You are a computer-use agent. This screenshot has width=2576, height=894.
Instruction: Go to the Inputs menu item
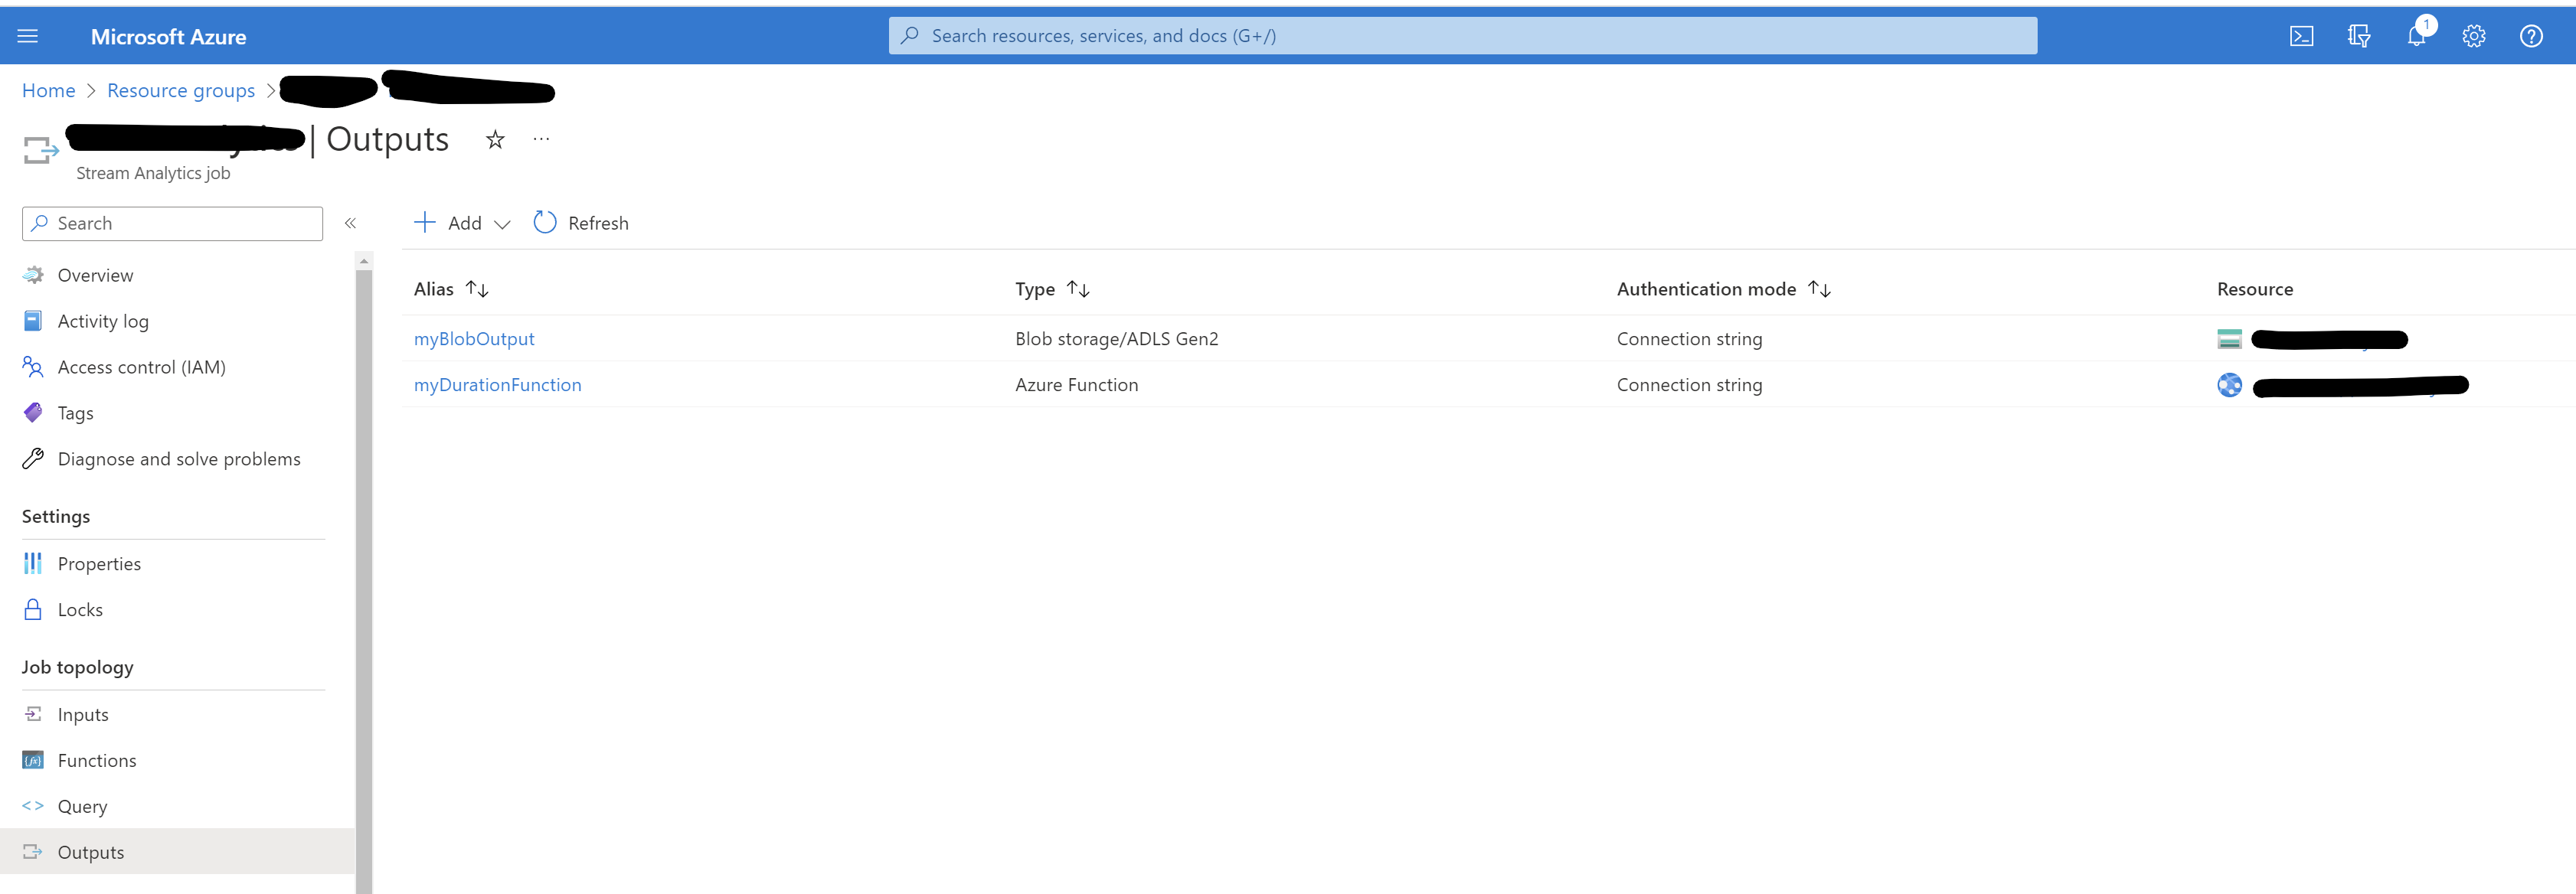coord(83,714)
